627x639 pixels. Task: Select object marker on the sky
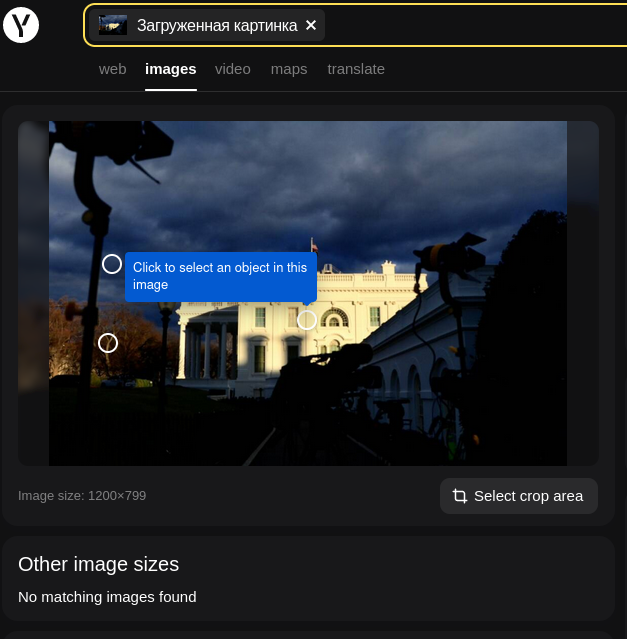tap(112, 264)
